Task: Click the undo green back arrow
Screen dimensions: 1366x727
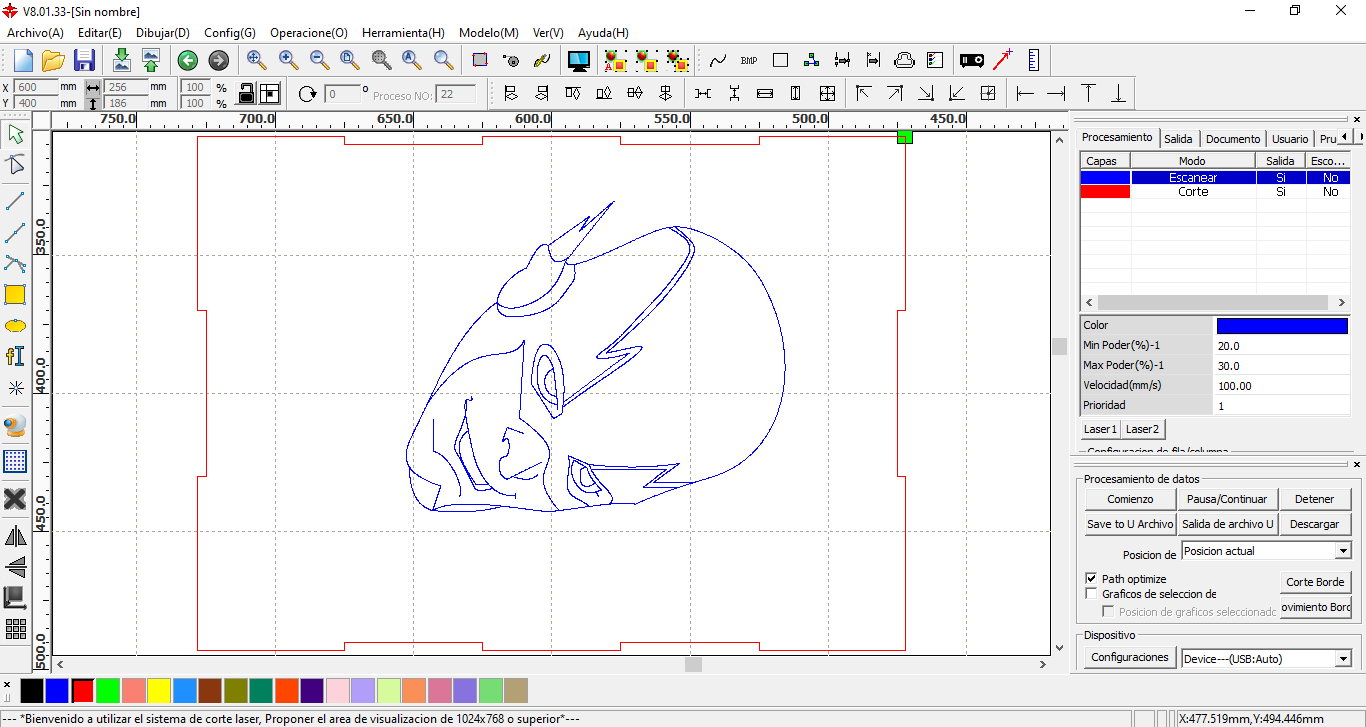Action: (187, 60)
